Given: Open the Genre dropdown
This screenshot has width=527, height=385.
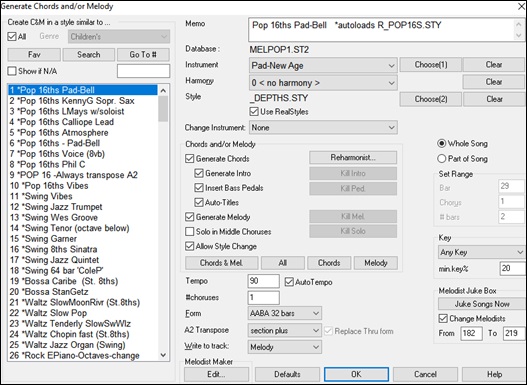Looking at the screenshot, I should (119, 37).
